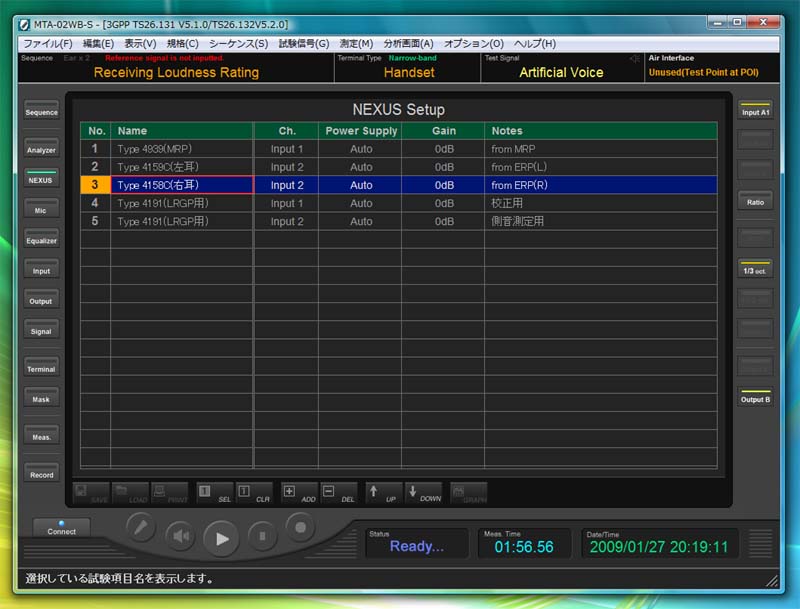Open the ファイル(F) menu

pos(48,44)
